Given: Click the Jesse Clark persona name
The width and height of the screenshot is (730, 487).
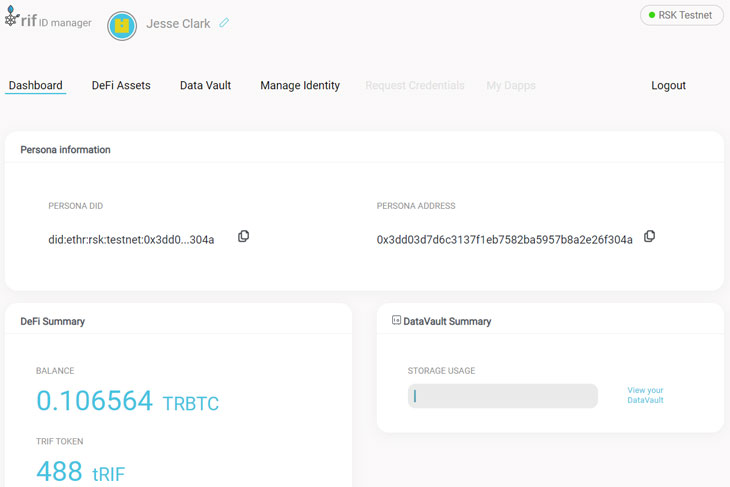Looking at the screenshot, I should coord(178,24).
